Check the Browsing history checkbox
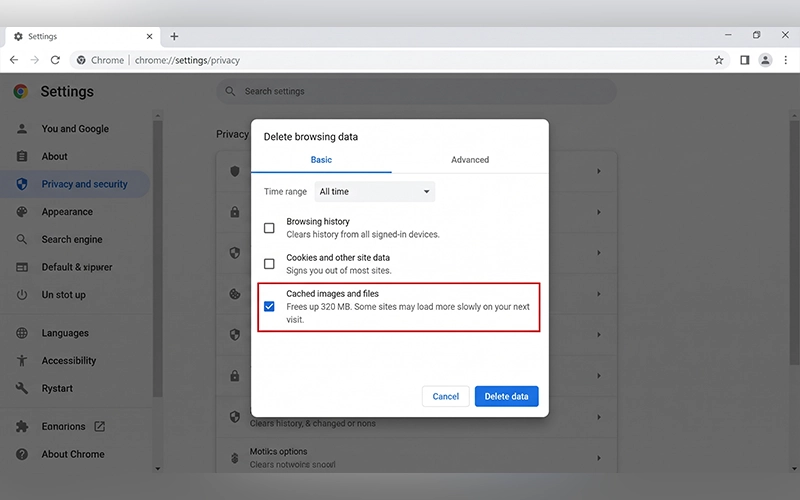Image resolution: width=800 pixels, height=500 pixels. (x=269, y=228)
